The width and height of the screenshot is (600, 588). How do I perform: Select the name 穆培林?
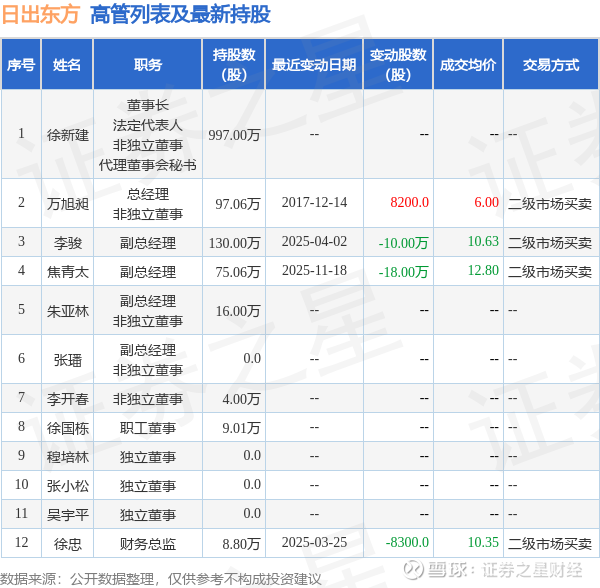point(68,457)
